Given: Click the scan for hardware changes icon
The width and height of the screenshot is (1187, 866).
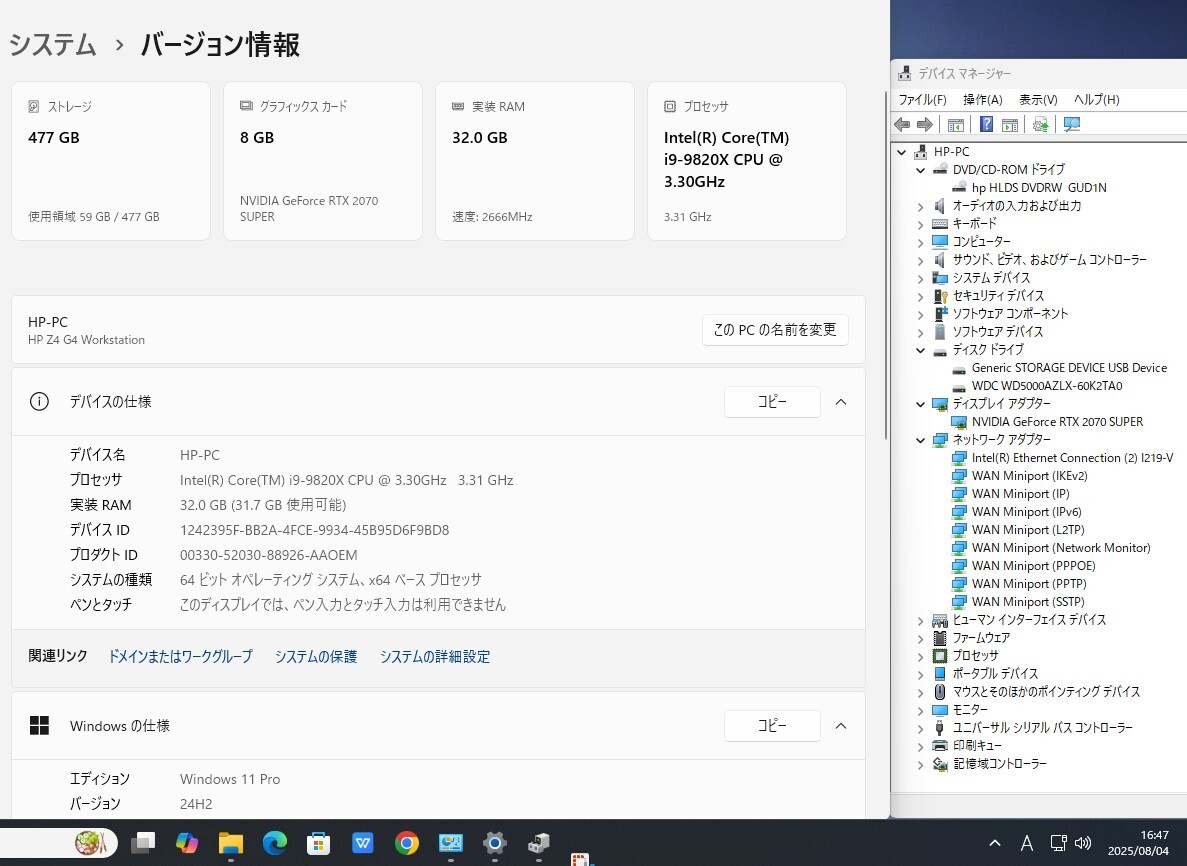Looking at the screenshot, I should [1072, 125].
